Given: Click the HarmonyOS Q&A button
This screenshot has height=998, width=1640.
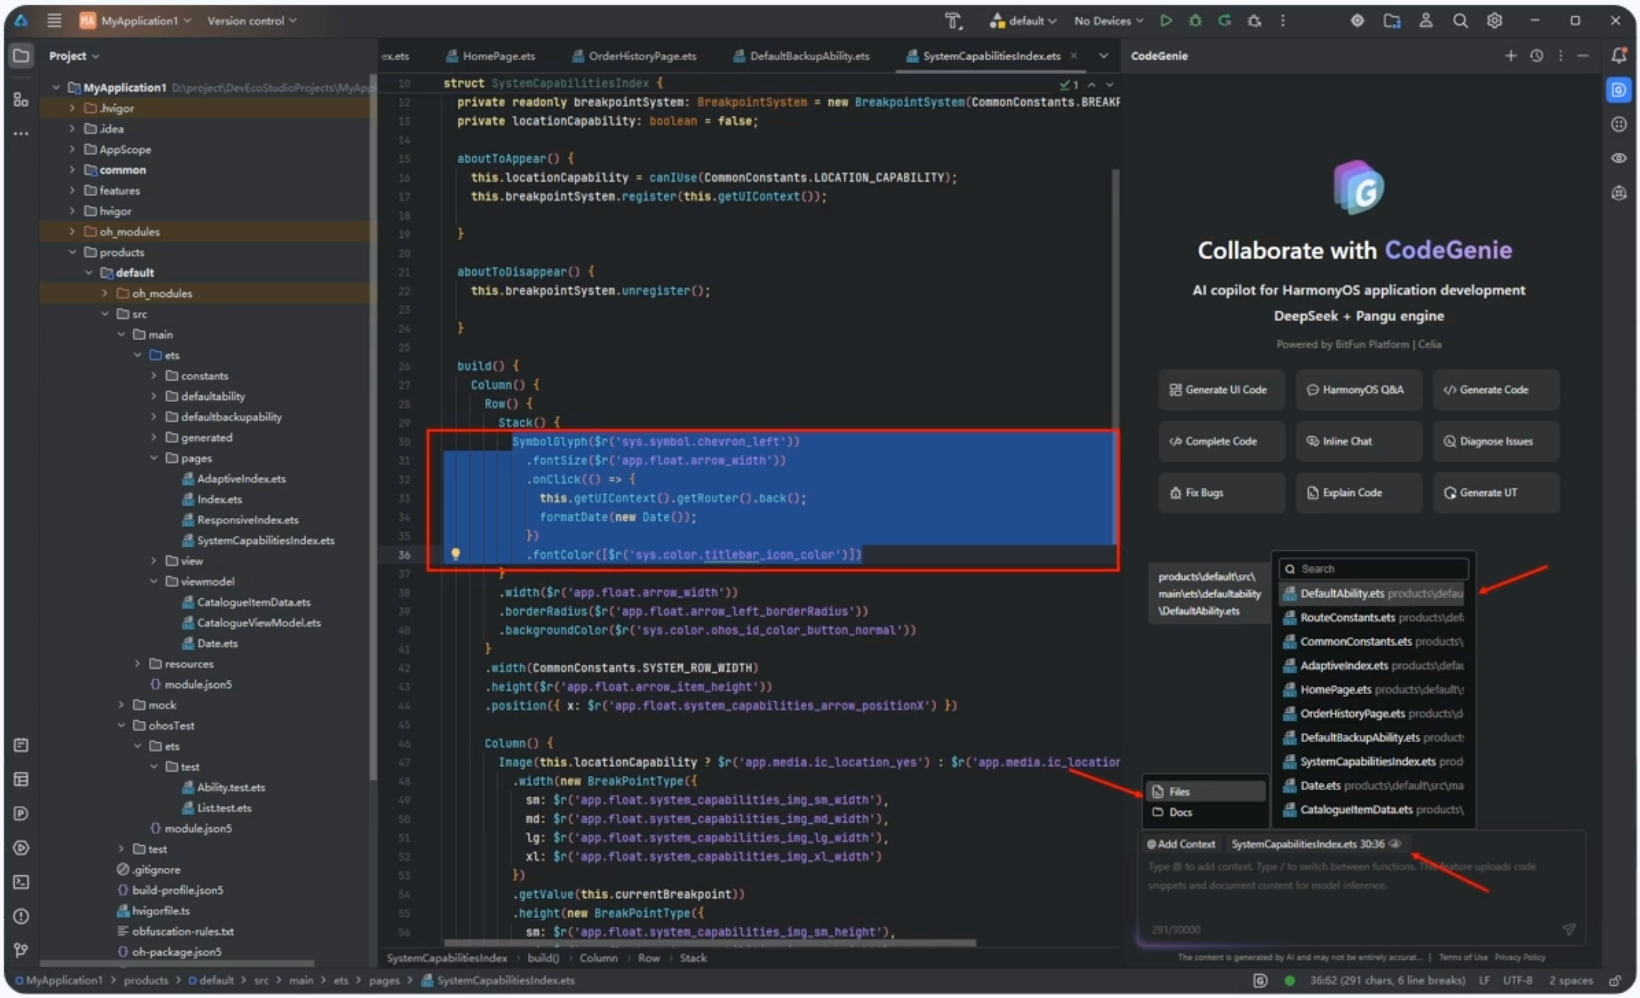Looking at the screenshot, I should point(1357,390).
